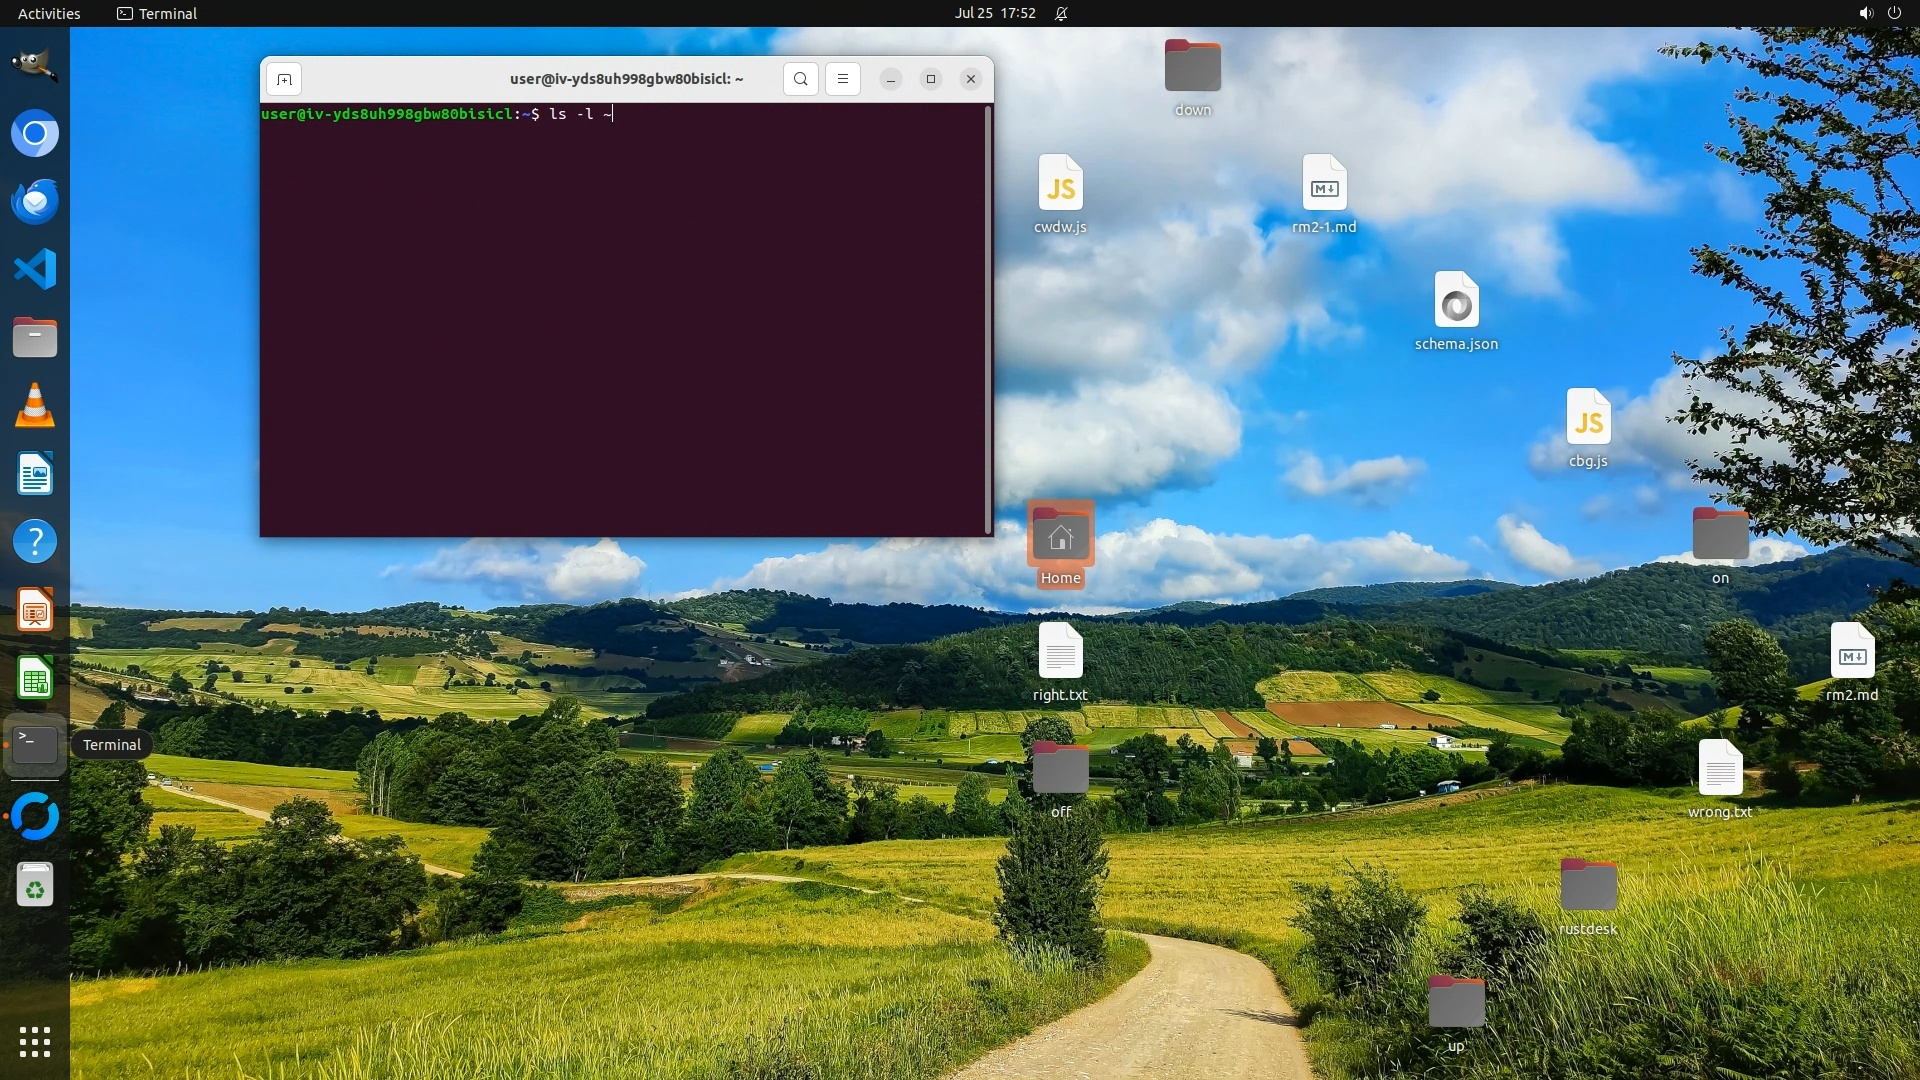Open the Trash from the dock

point(35,885)
